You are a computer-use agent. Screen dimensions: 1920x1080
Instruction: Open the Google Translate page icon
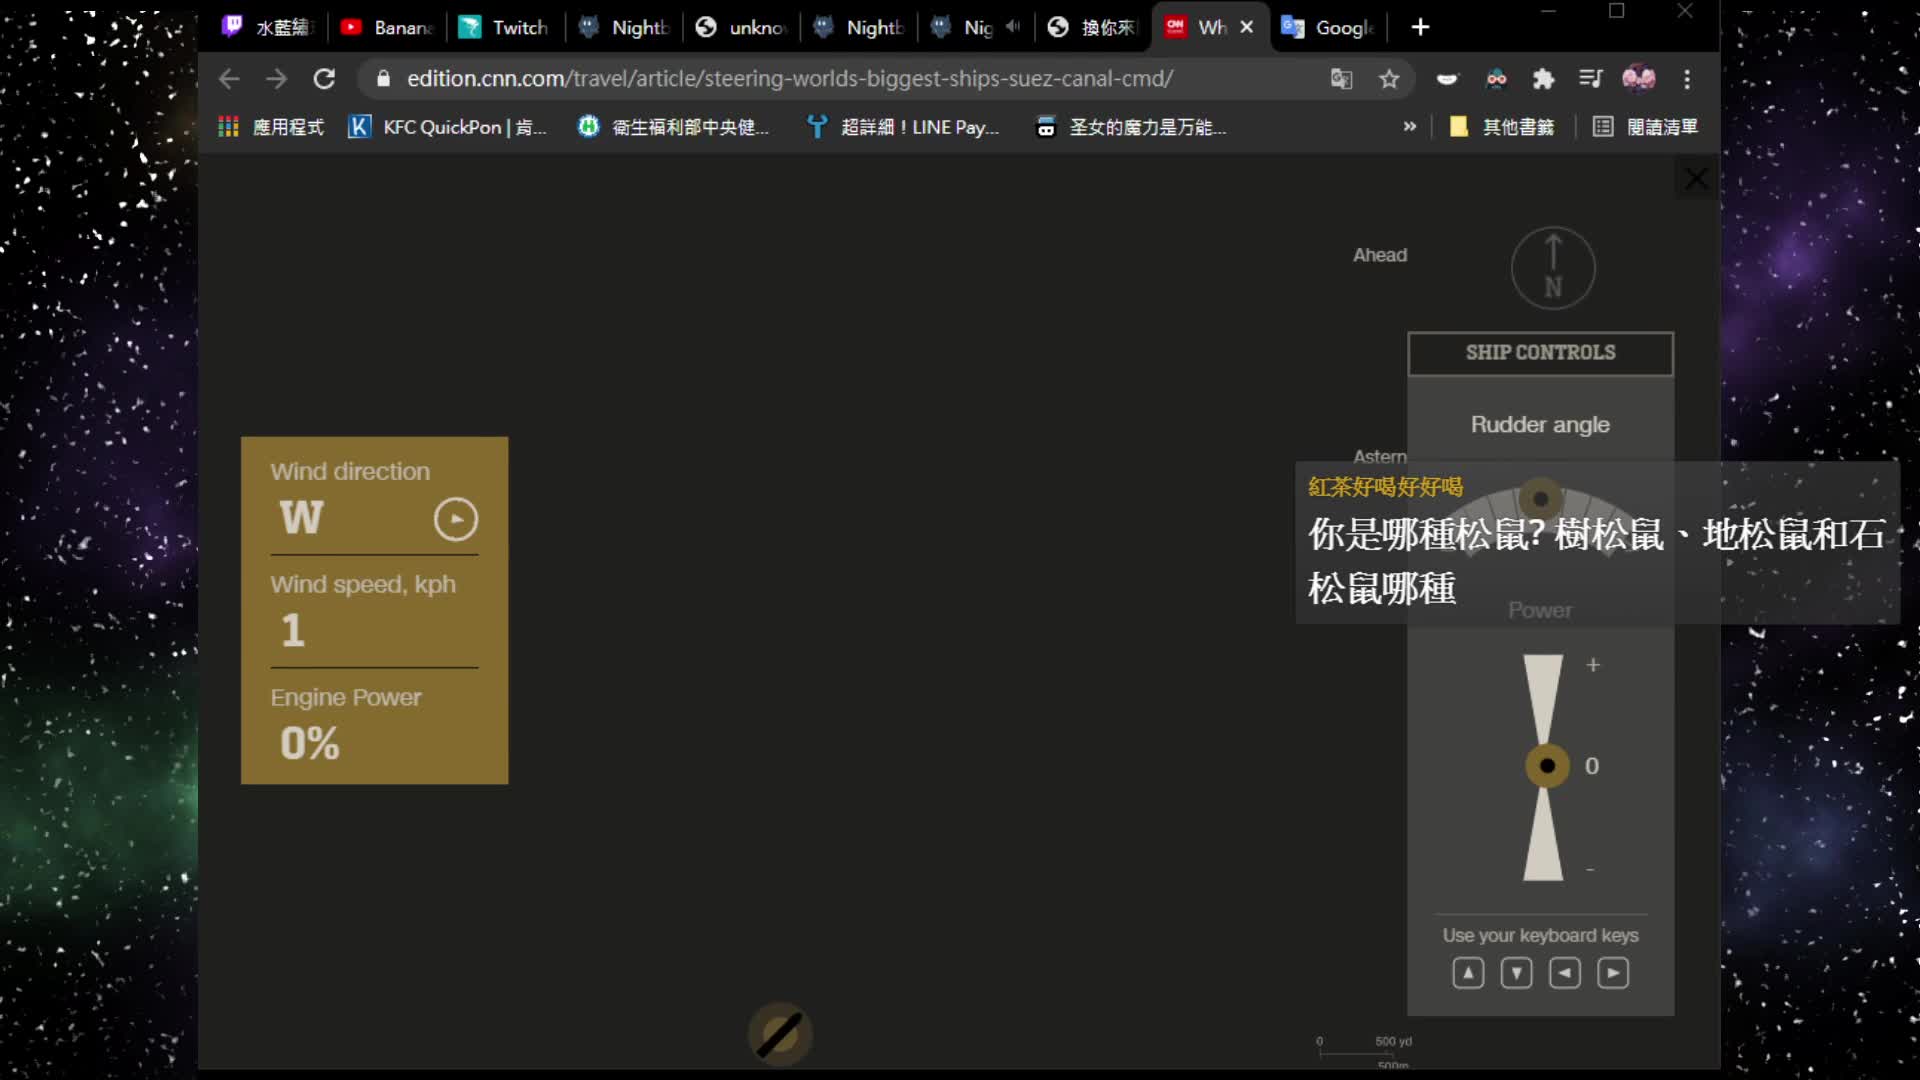1341,79
